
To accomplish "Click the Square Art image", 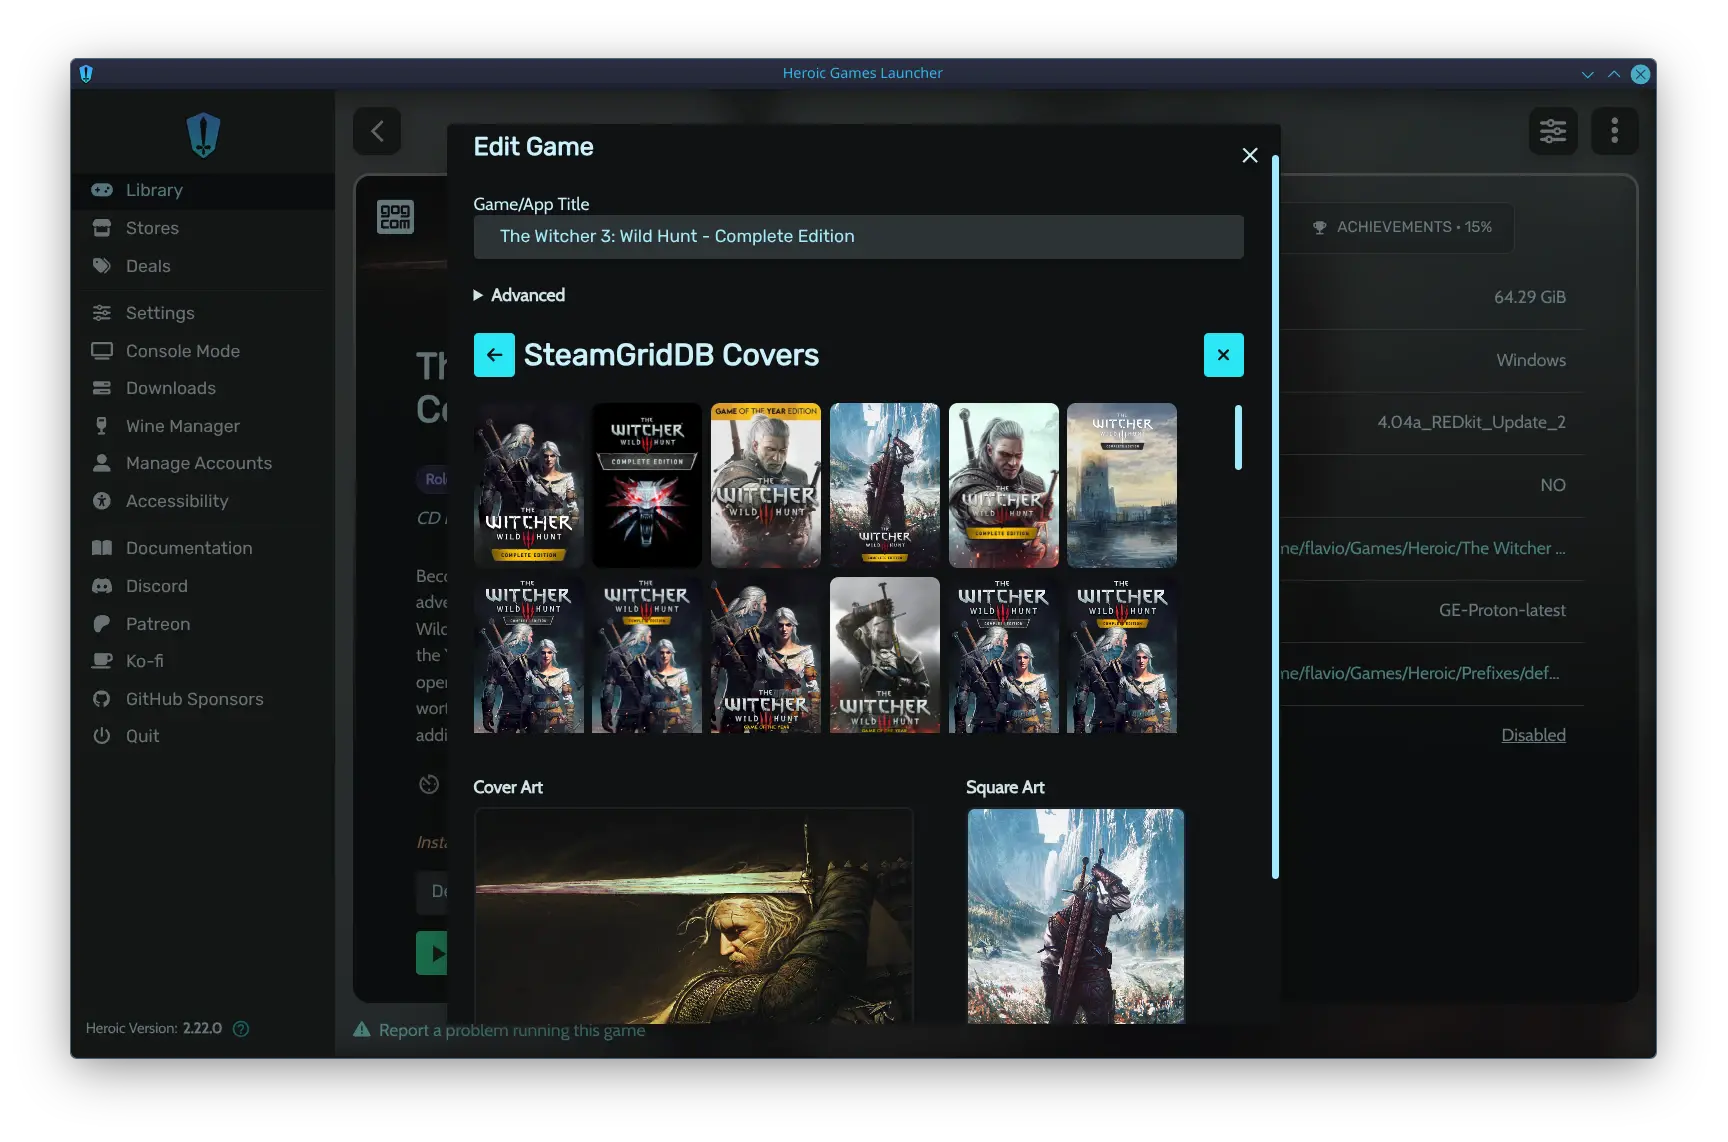I will pyautogui.click(x=1076, y=916).
